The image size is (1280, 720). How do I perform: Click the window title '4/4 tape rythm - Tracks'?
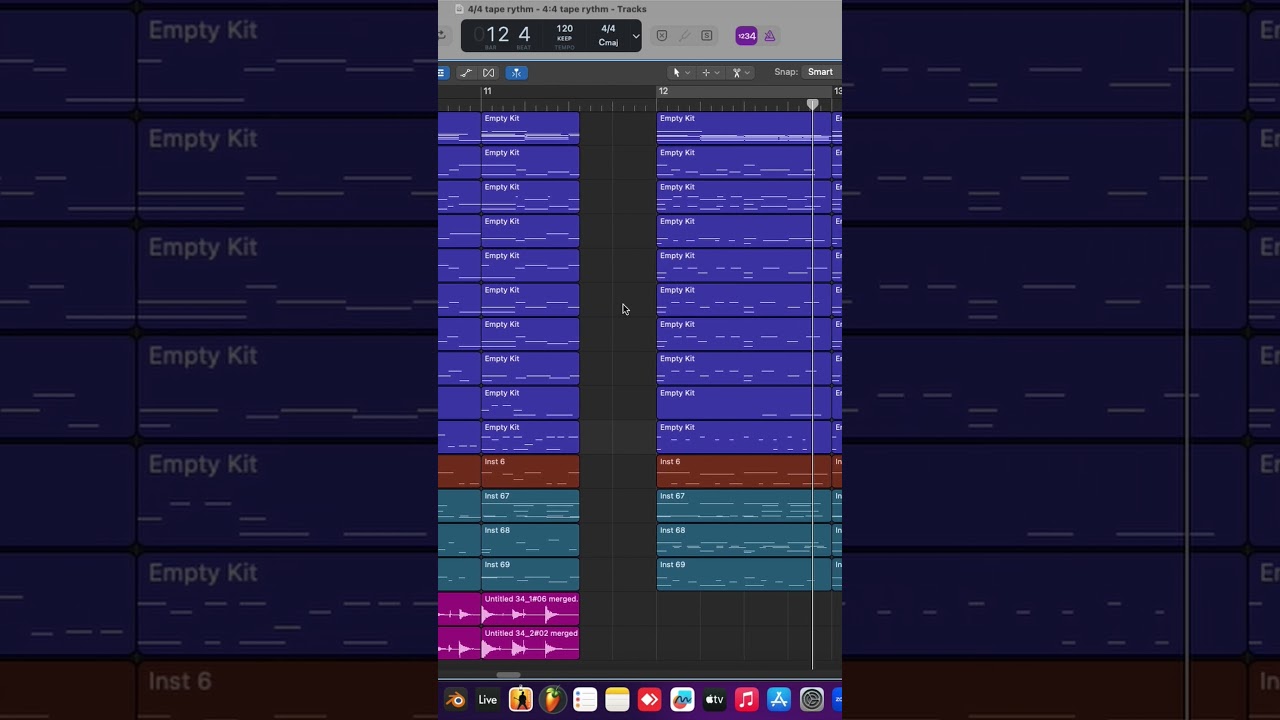557,9
